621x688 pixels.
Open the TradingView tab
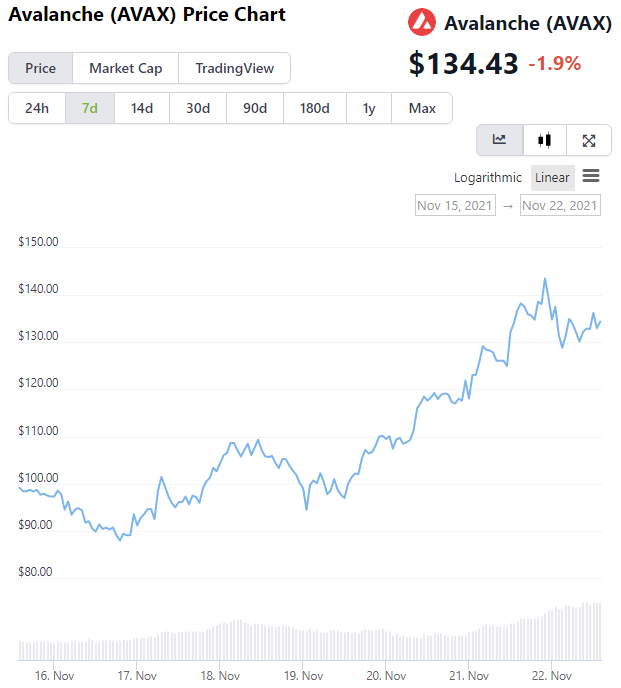234,69
